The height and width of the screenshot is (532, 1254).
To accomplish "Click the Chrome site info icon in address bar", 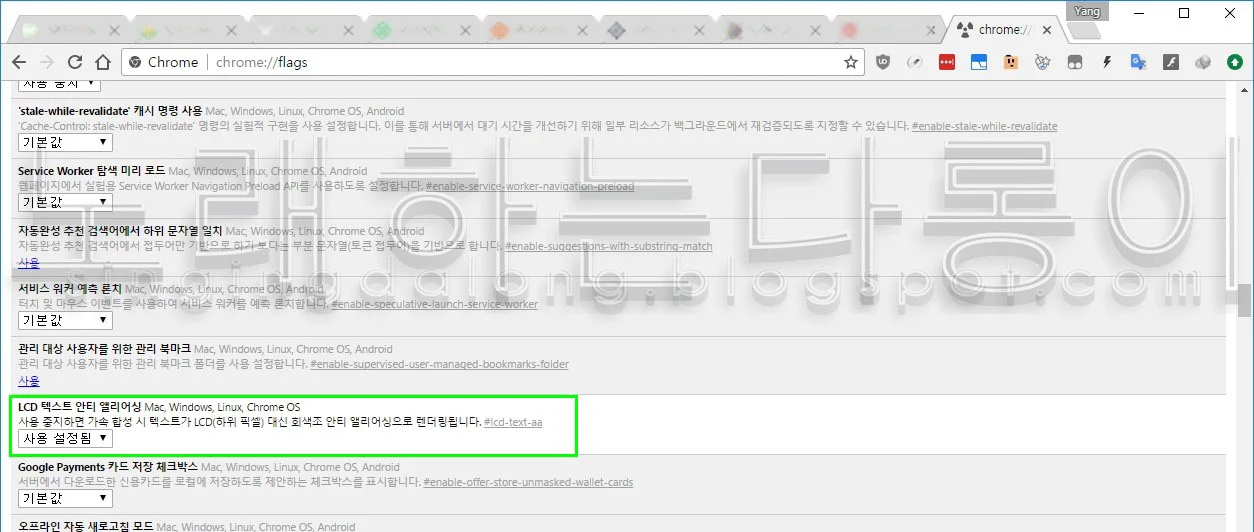I will (136, 62).
